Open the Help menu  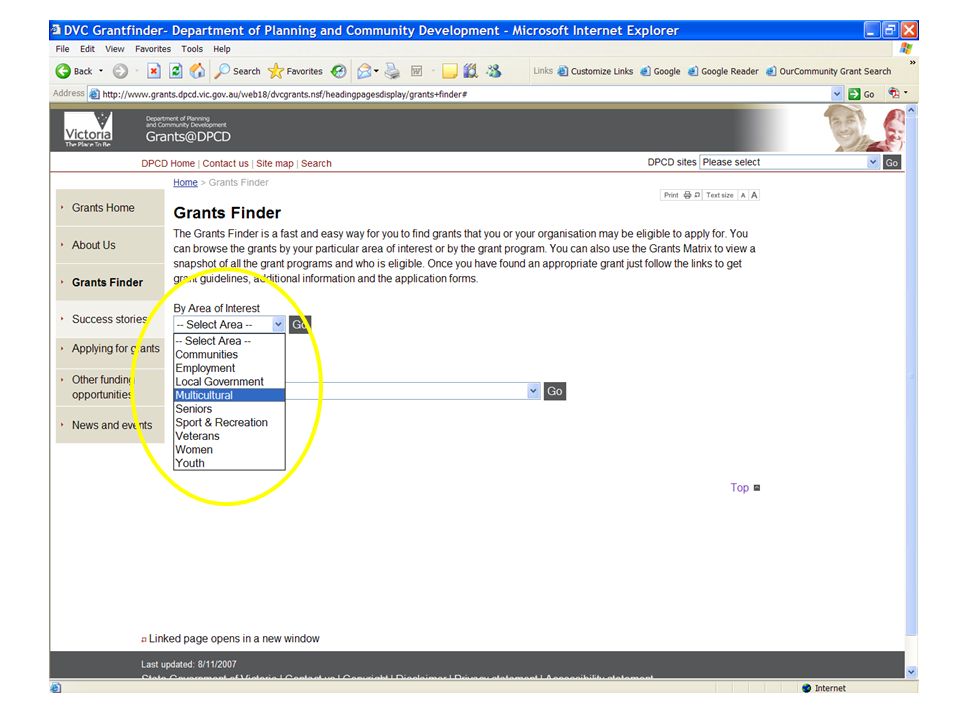[222, 49]
